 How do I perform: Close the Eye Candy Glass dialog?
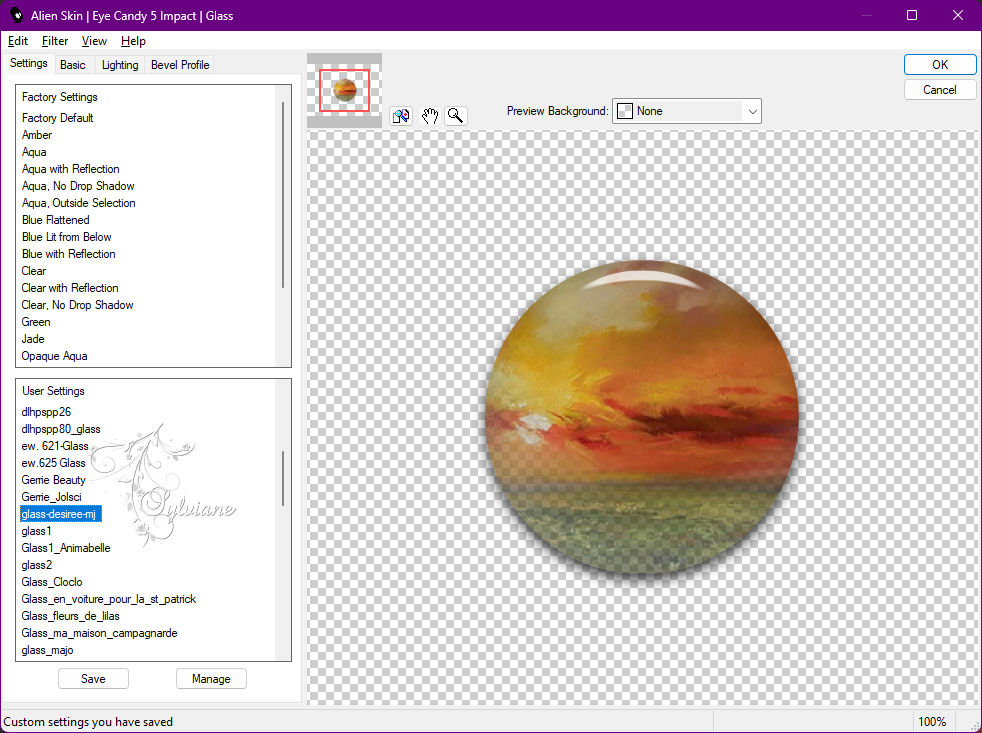click(958, 15)
